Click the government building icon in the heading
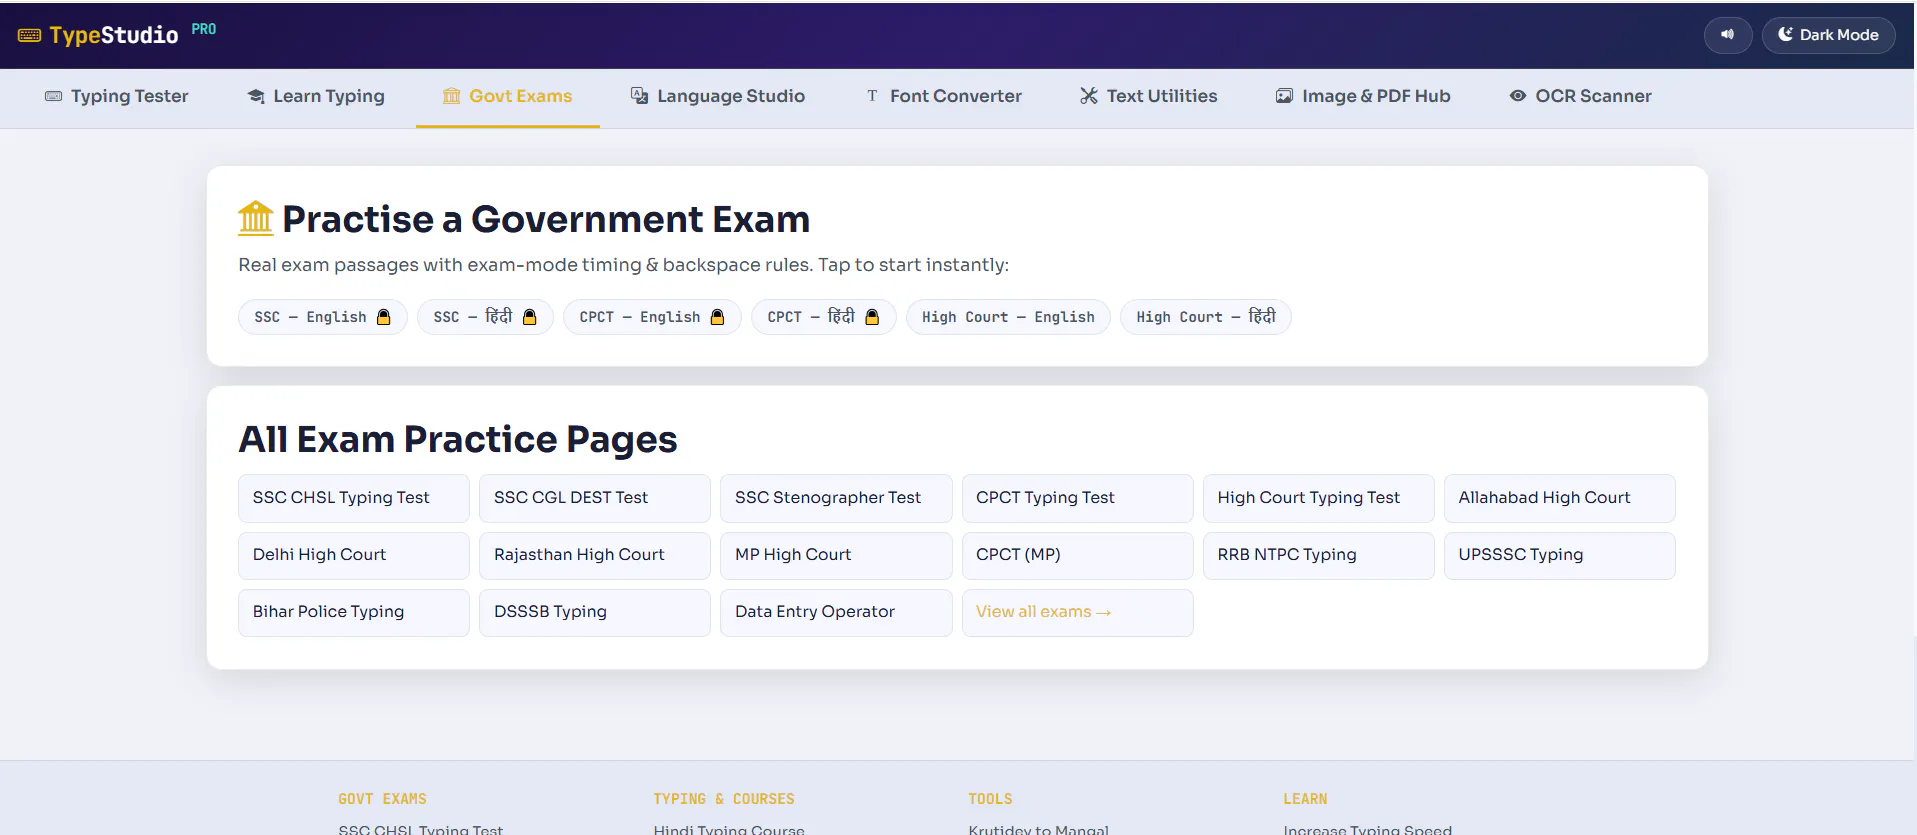Image resolution: width=1917 pixels, height=835 pixels. click(x=256, y=218)
